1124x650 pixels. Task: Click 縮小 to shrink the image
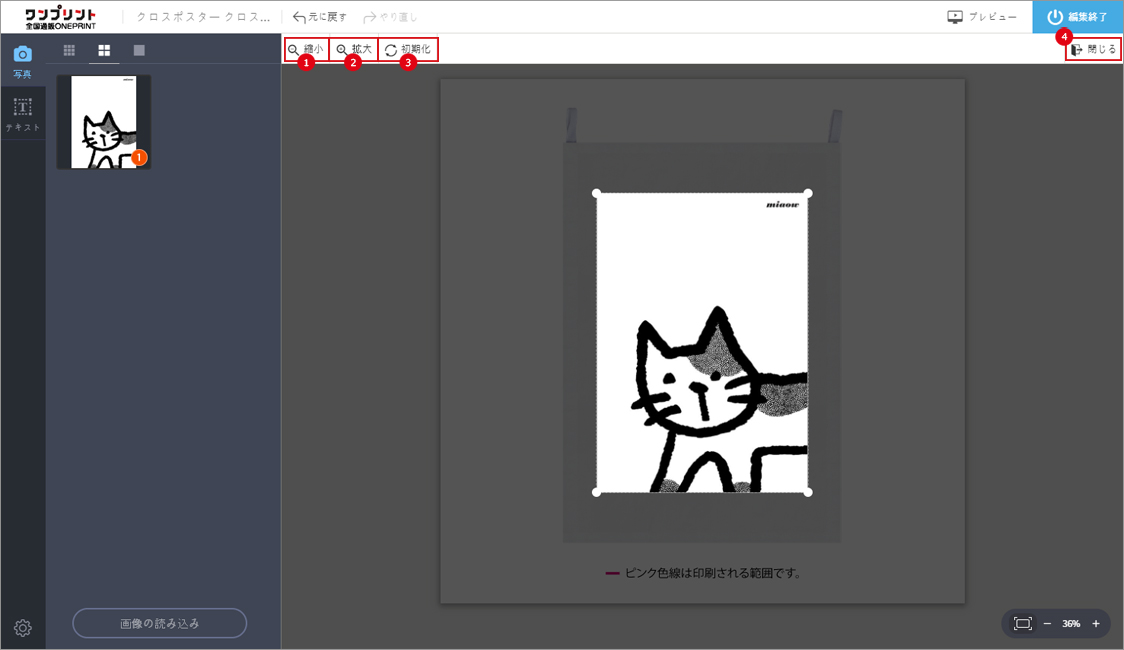[305, 49]
